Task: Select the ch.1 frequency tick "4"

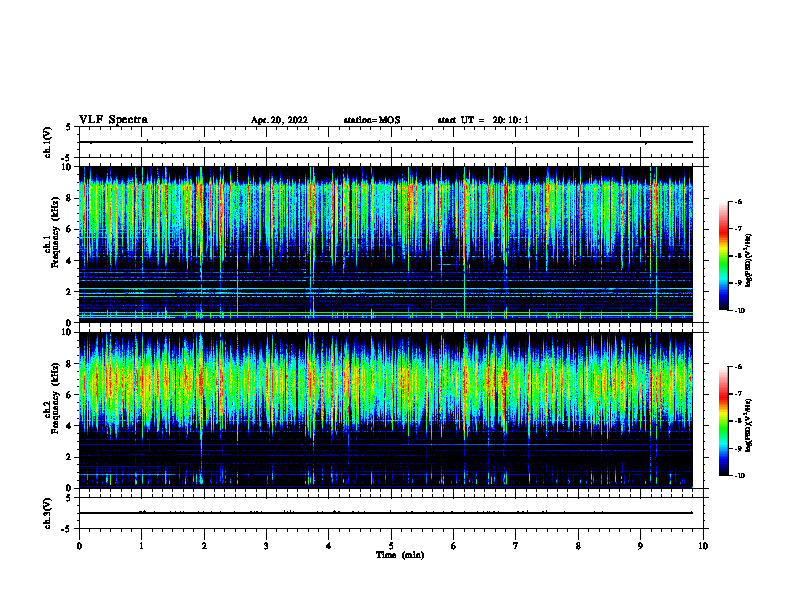Action: (70, 261)
